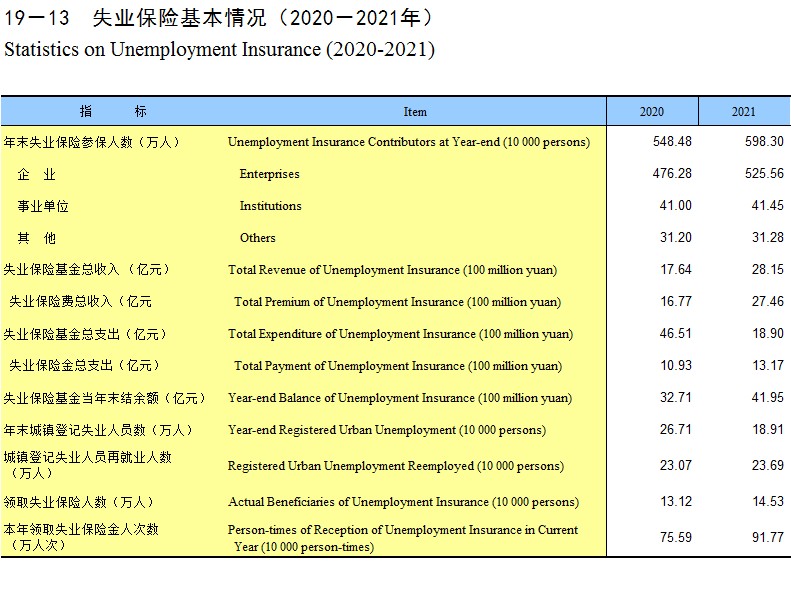This screenshot has height=590, width=791.
Task: Click Total Expenditure of Unemployment Insurance label
Action: (x=401, y=334)
